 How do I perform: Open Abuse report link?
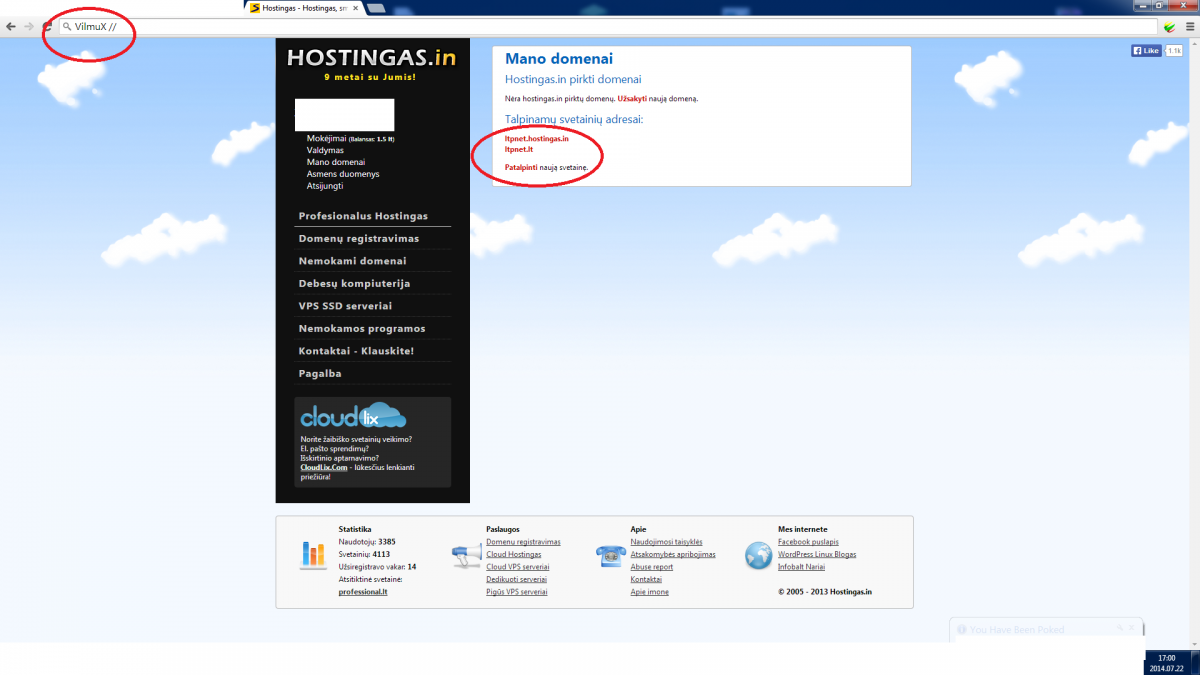pyautogui.click(x=652, y=567)
